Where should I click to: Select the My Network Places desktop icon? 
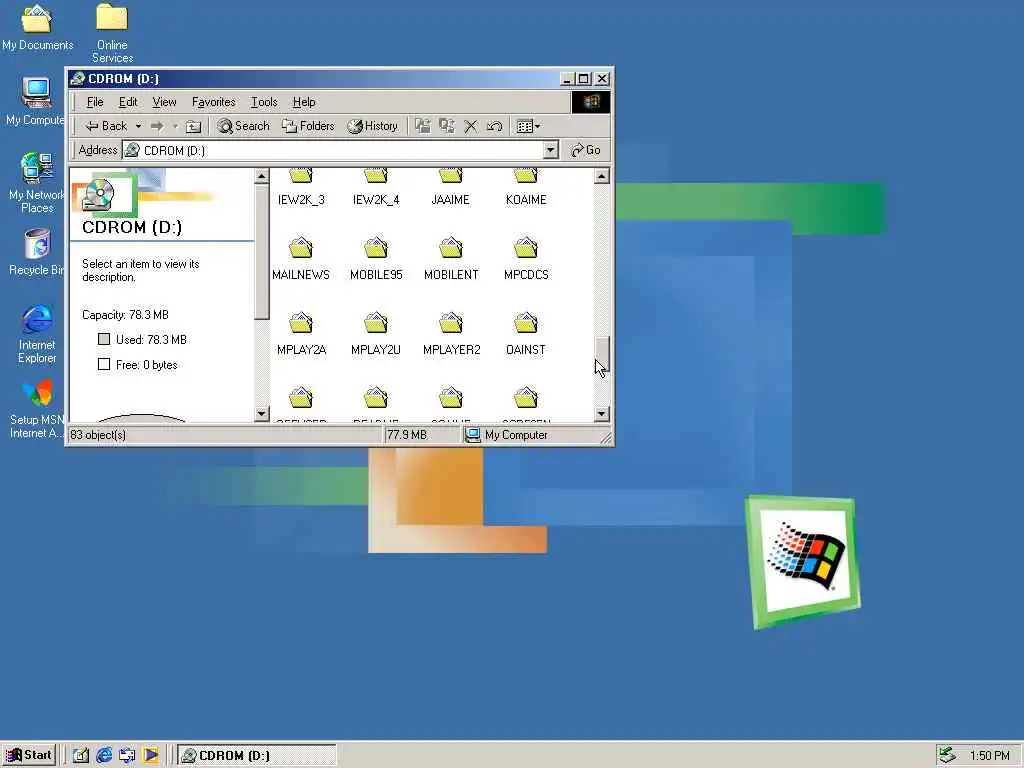37,183
